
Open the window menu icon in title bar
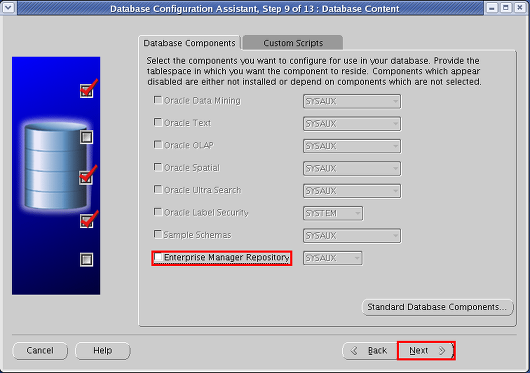point(8,8)
